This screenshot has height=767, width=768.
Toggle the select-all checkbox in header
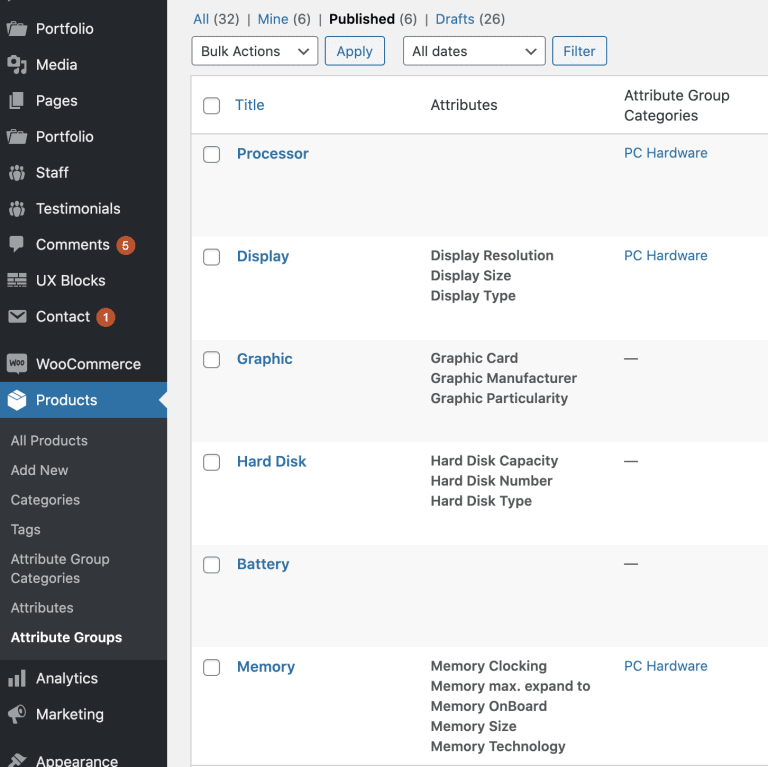point(211,106)
